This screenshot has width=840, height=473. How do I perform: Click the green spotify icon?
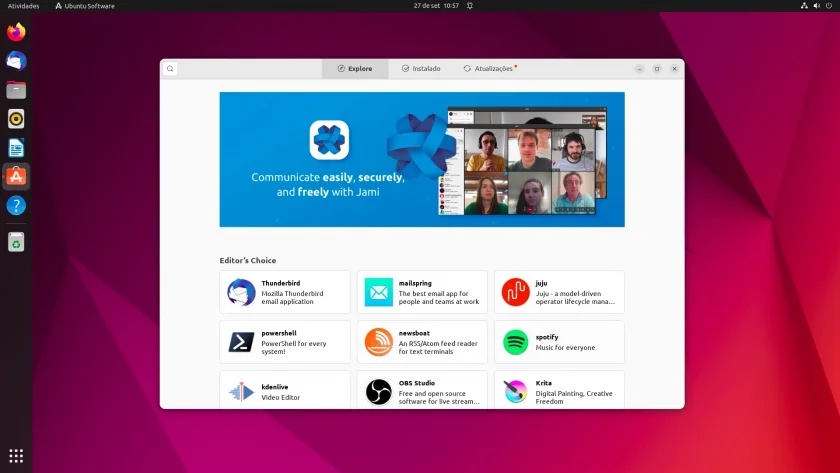tap(515, 342)
